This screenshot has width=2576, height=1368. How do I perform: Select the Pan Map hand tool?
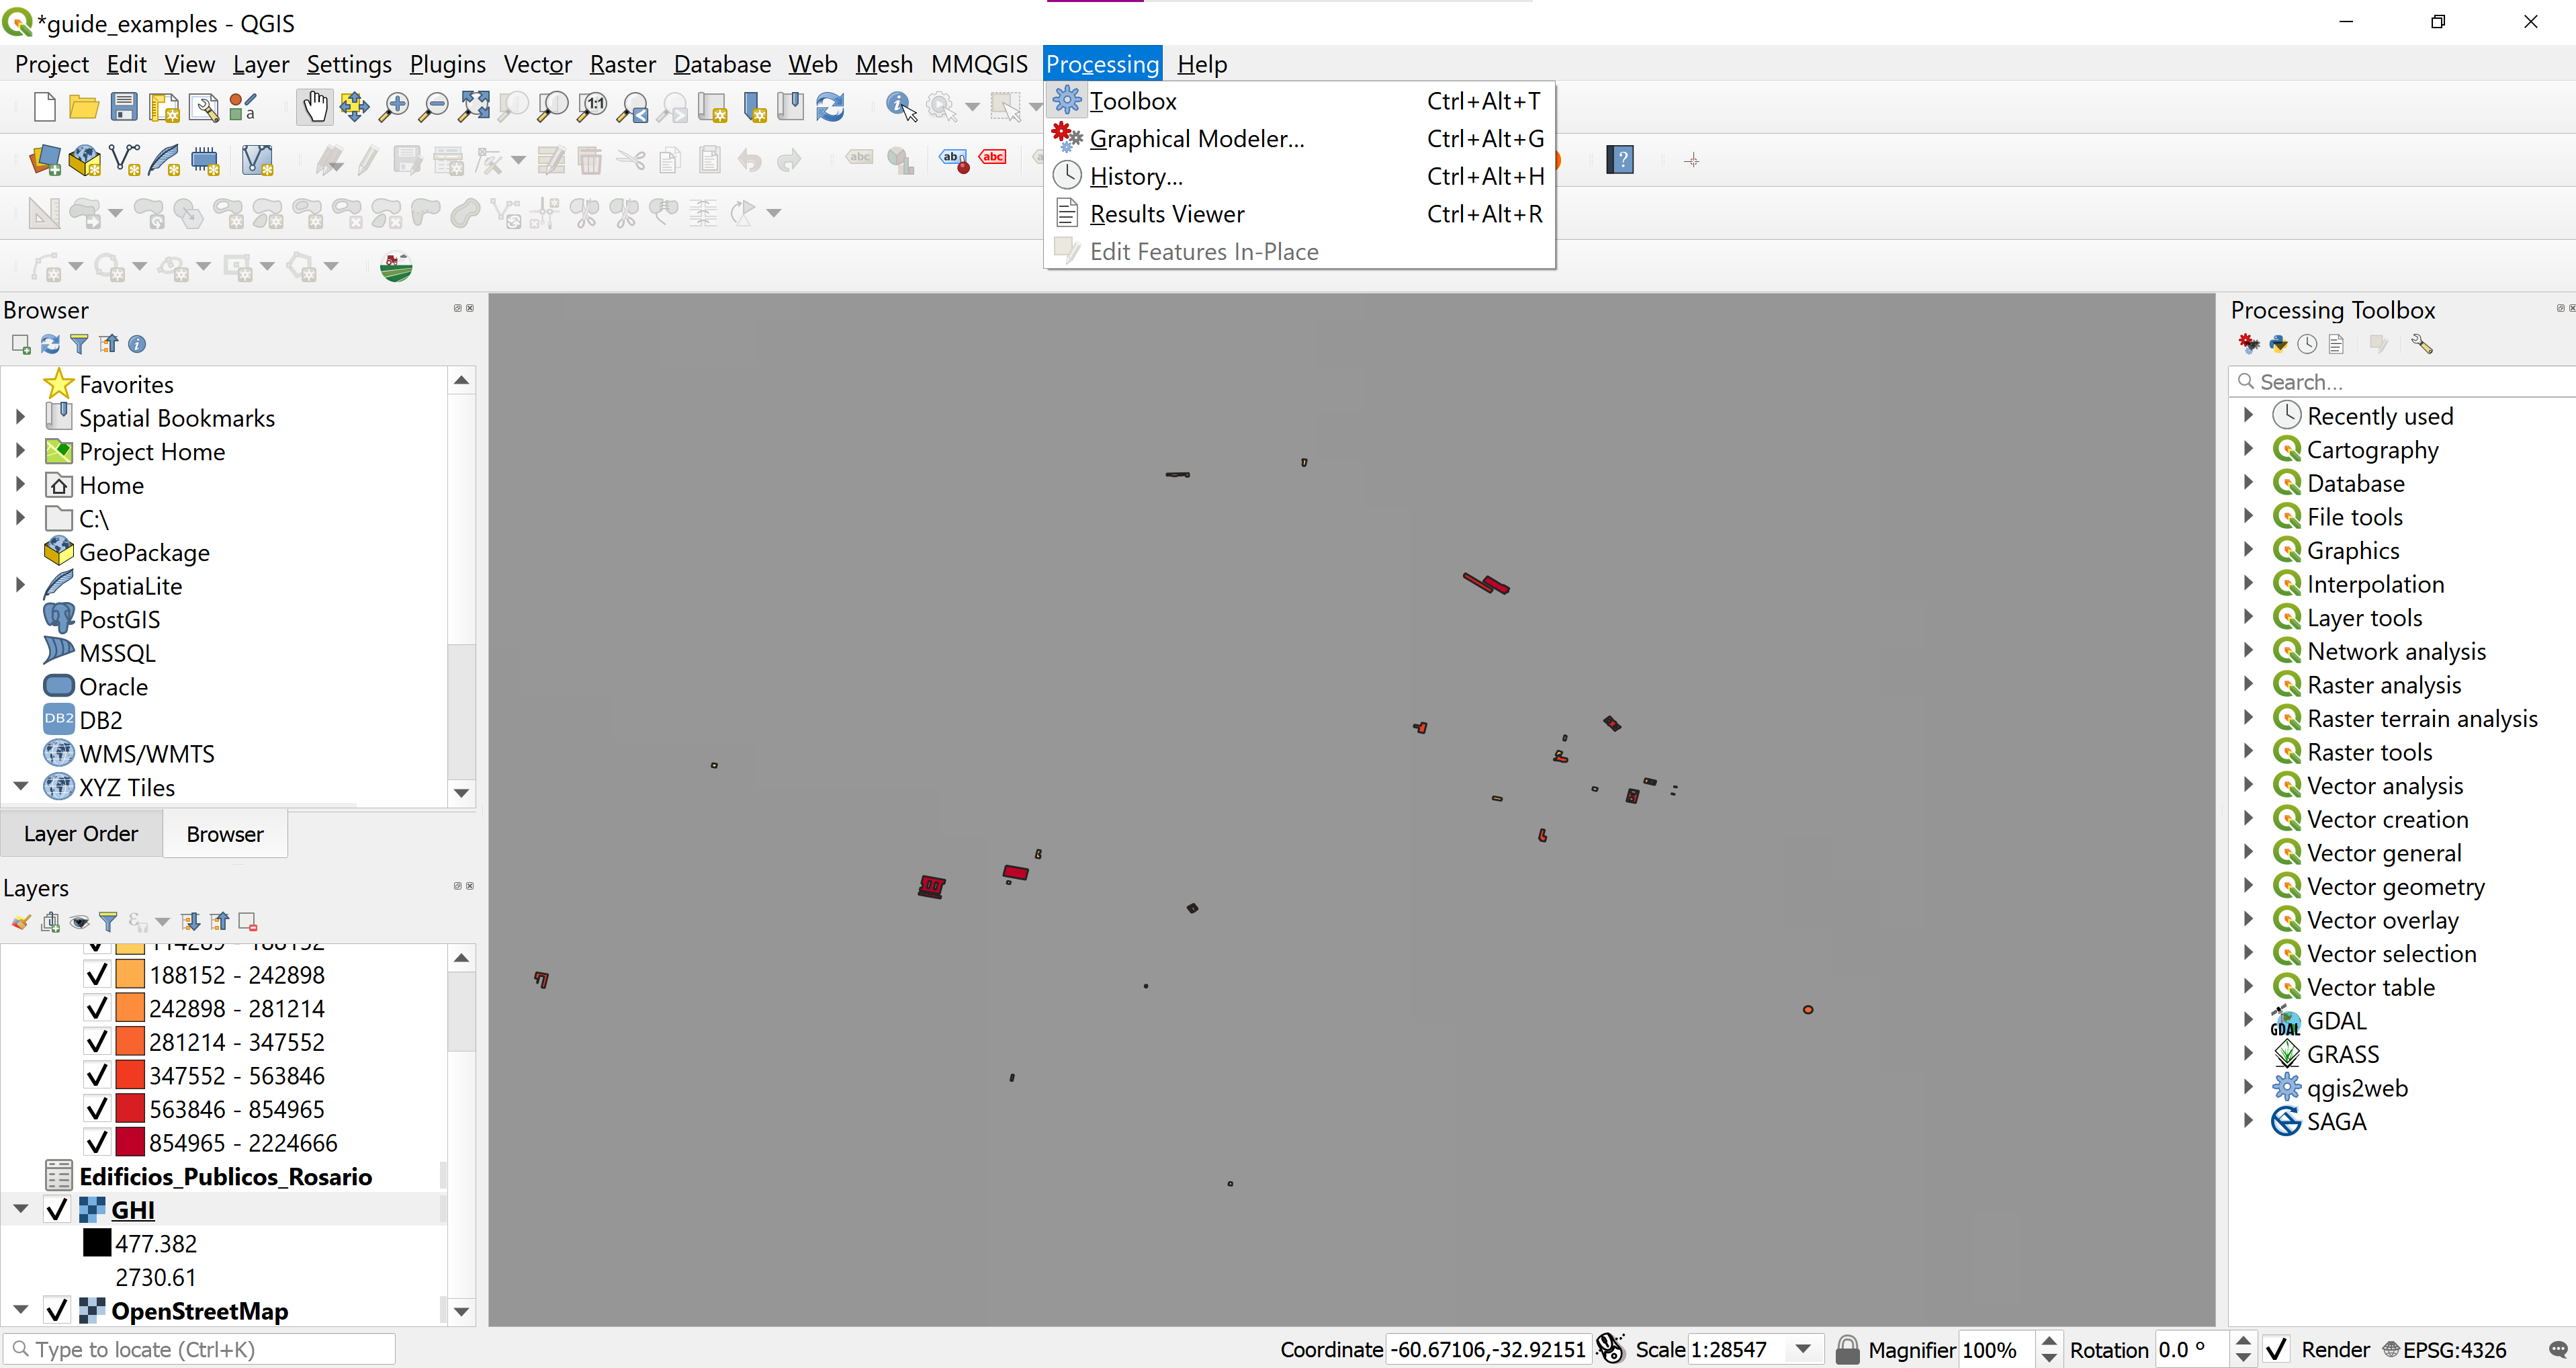[314, 107]
